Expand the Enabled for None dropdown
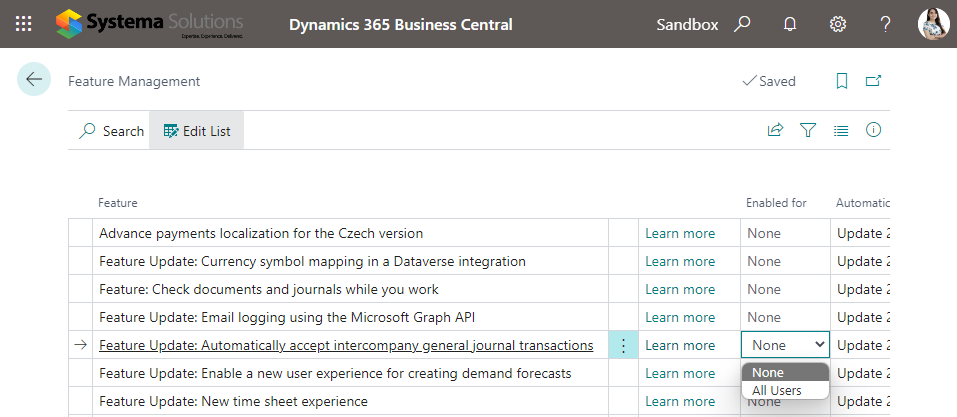 (786, 345)
